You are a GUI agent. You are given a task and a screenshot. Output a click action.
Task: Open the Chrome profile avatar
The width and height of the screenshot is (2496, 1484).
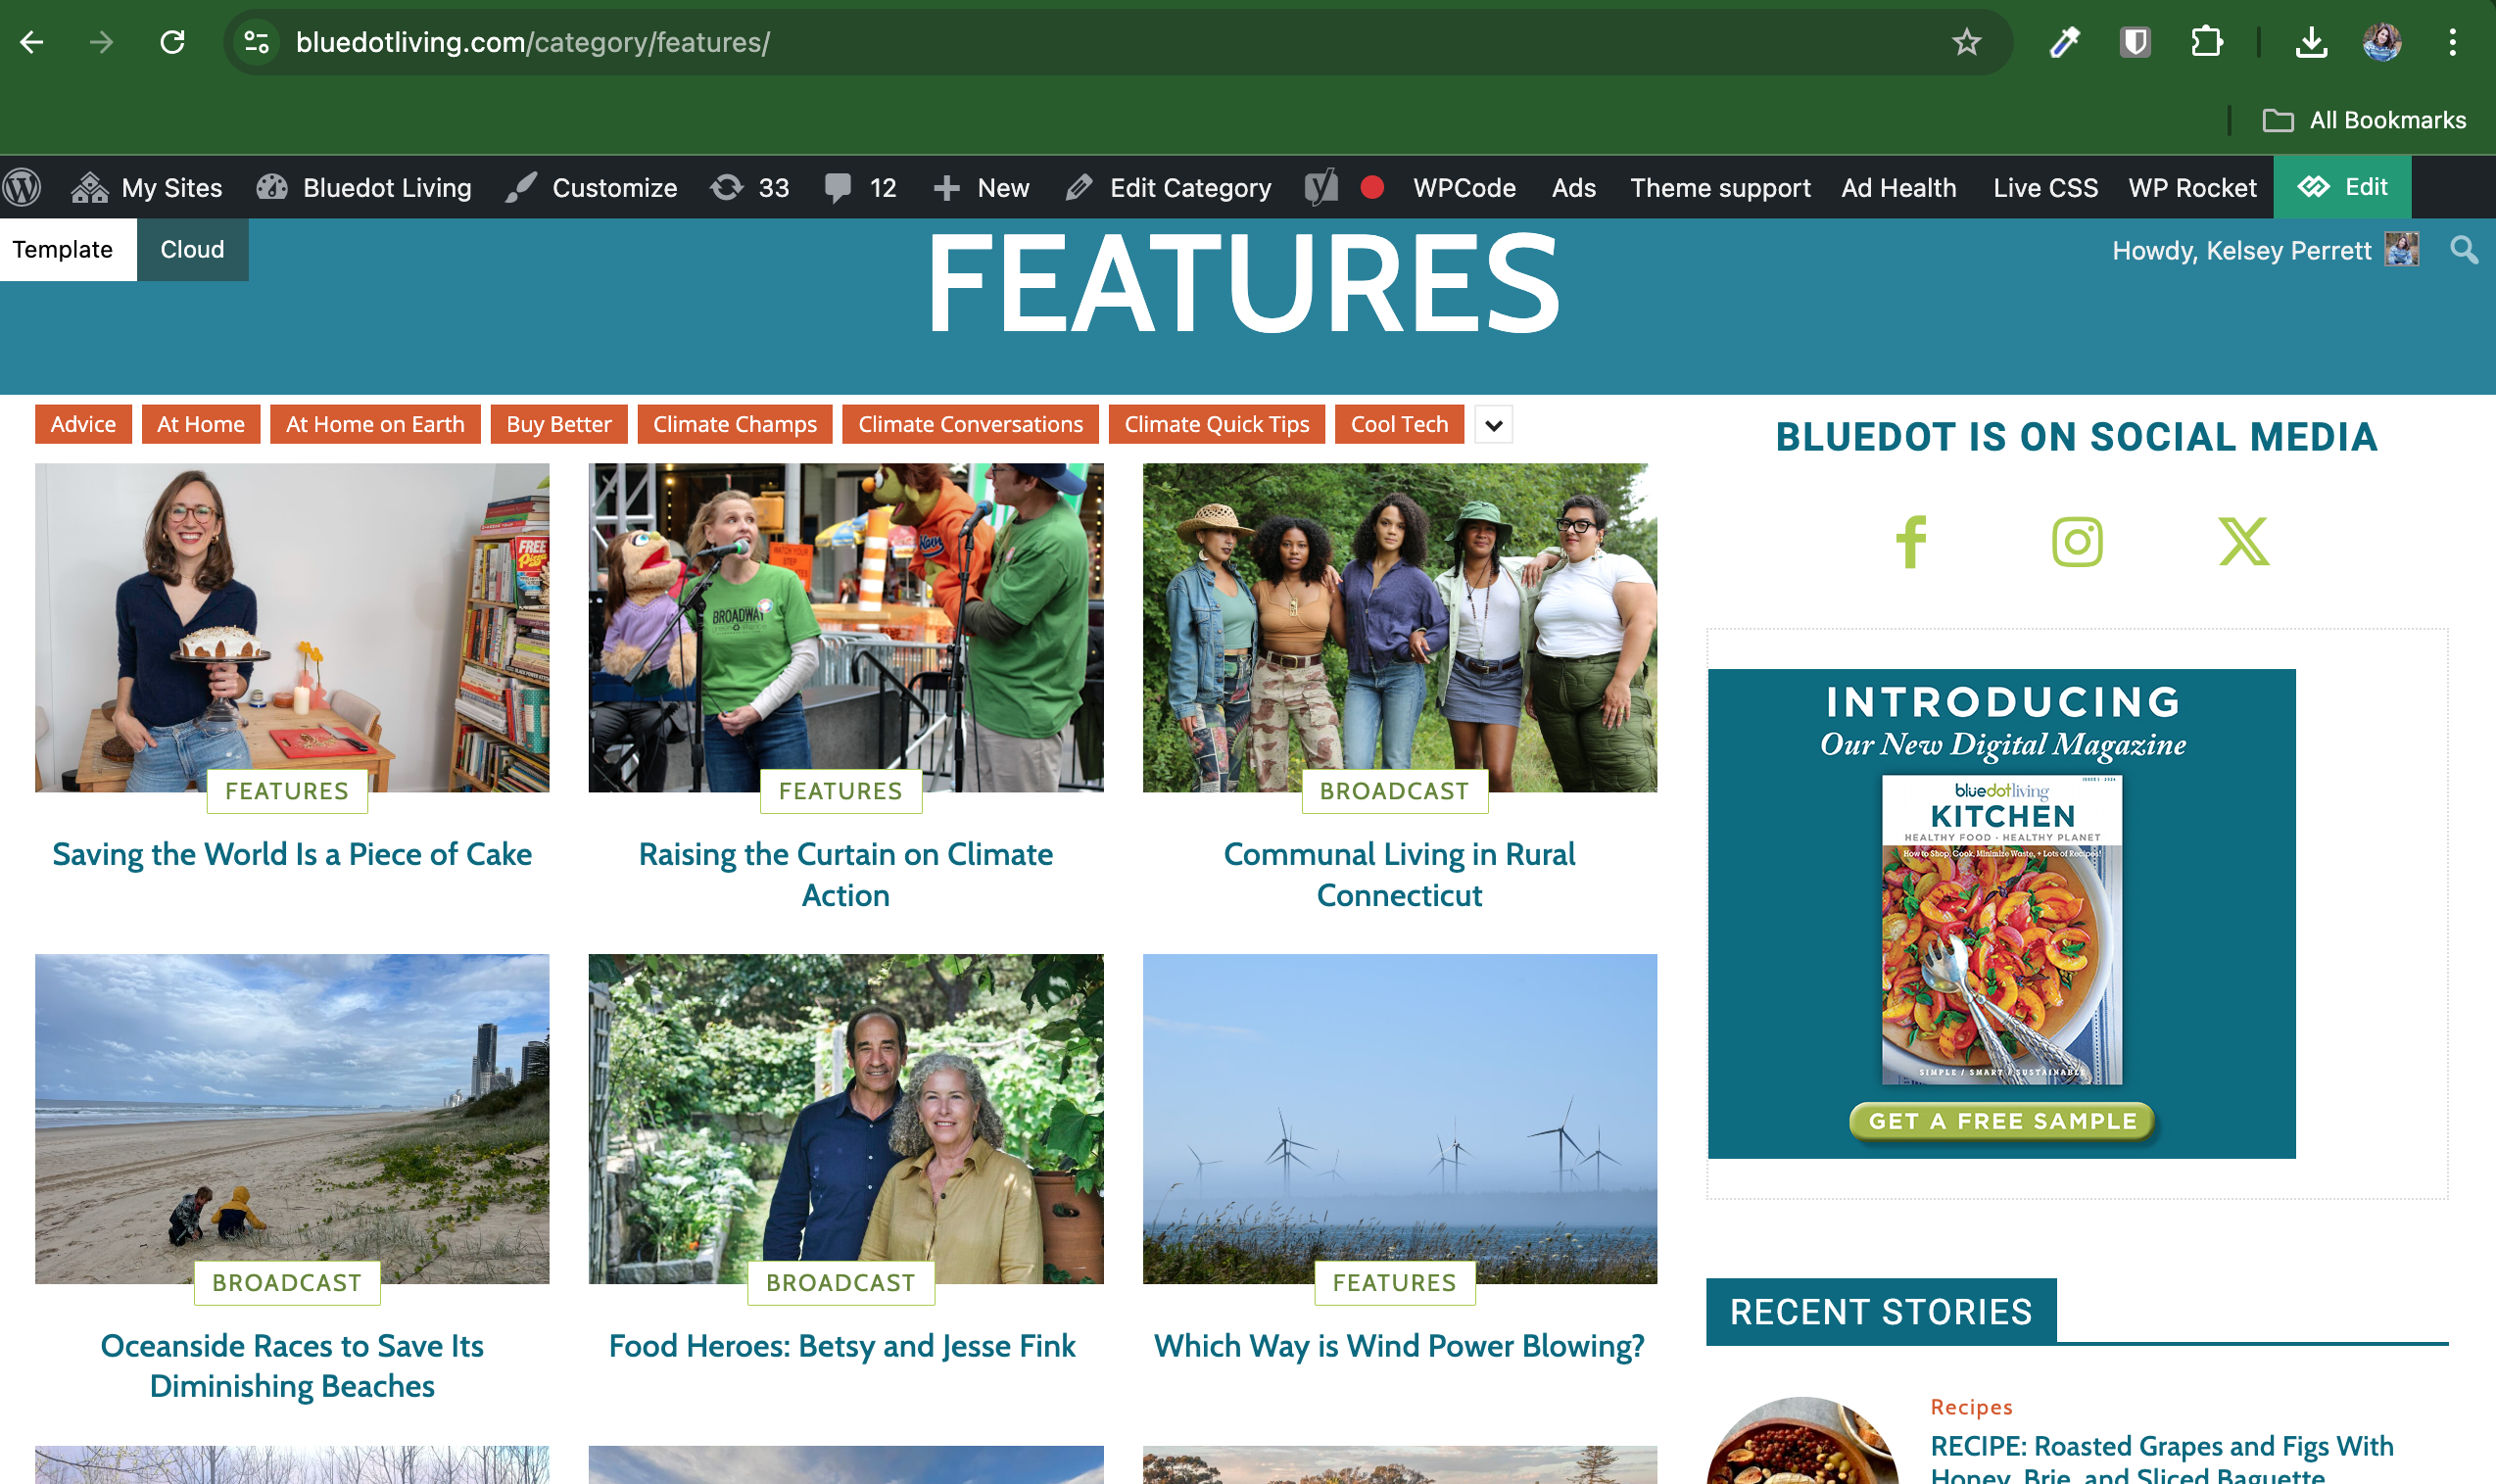pos(2382,42)
